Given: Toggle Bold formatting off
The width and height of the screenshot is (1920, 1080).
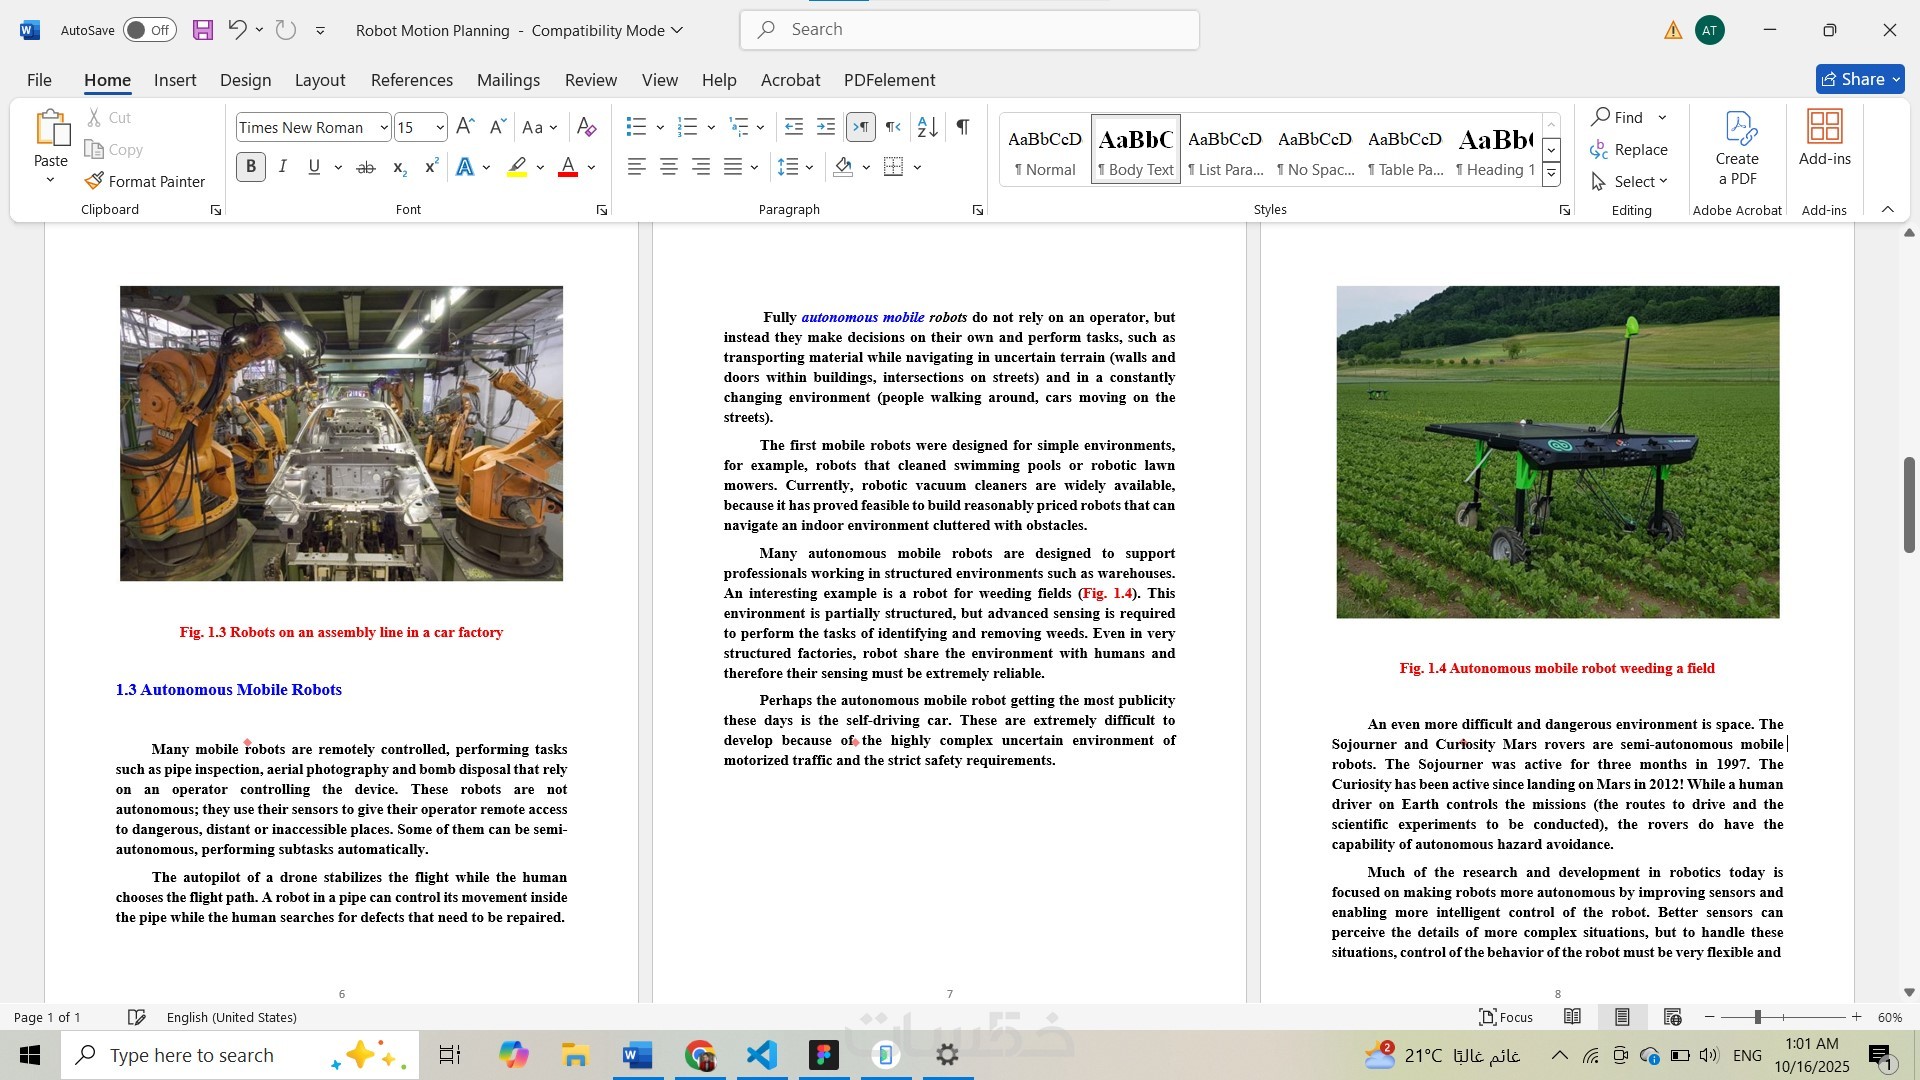Looking at the screenshot, I should pyautogui.click(x=251, y=167).
